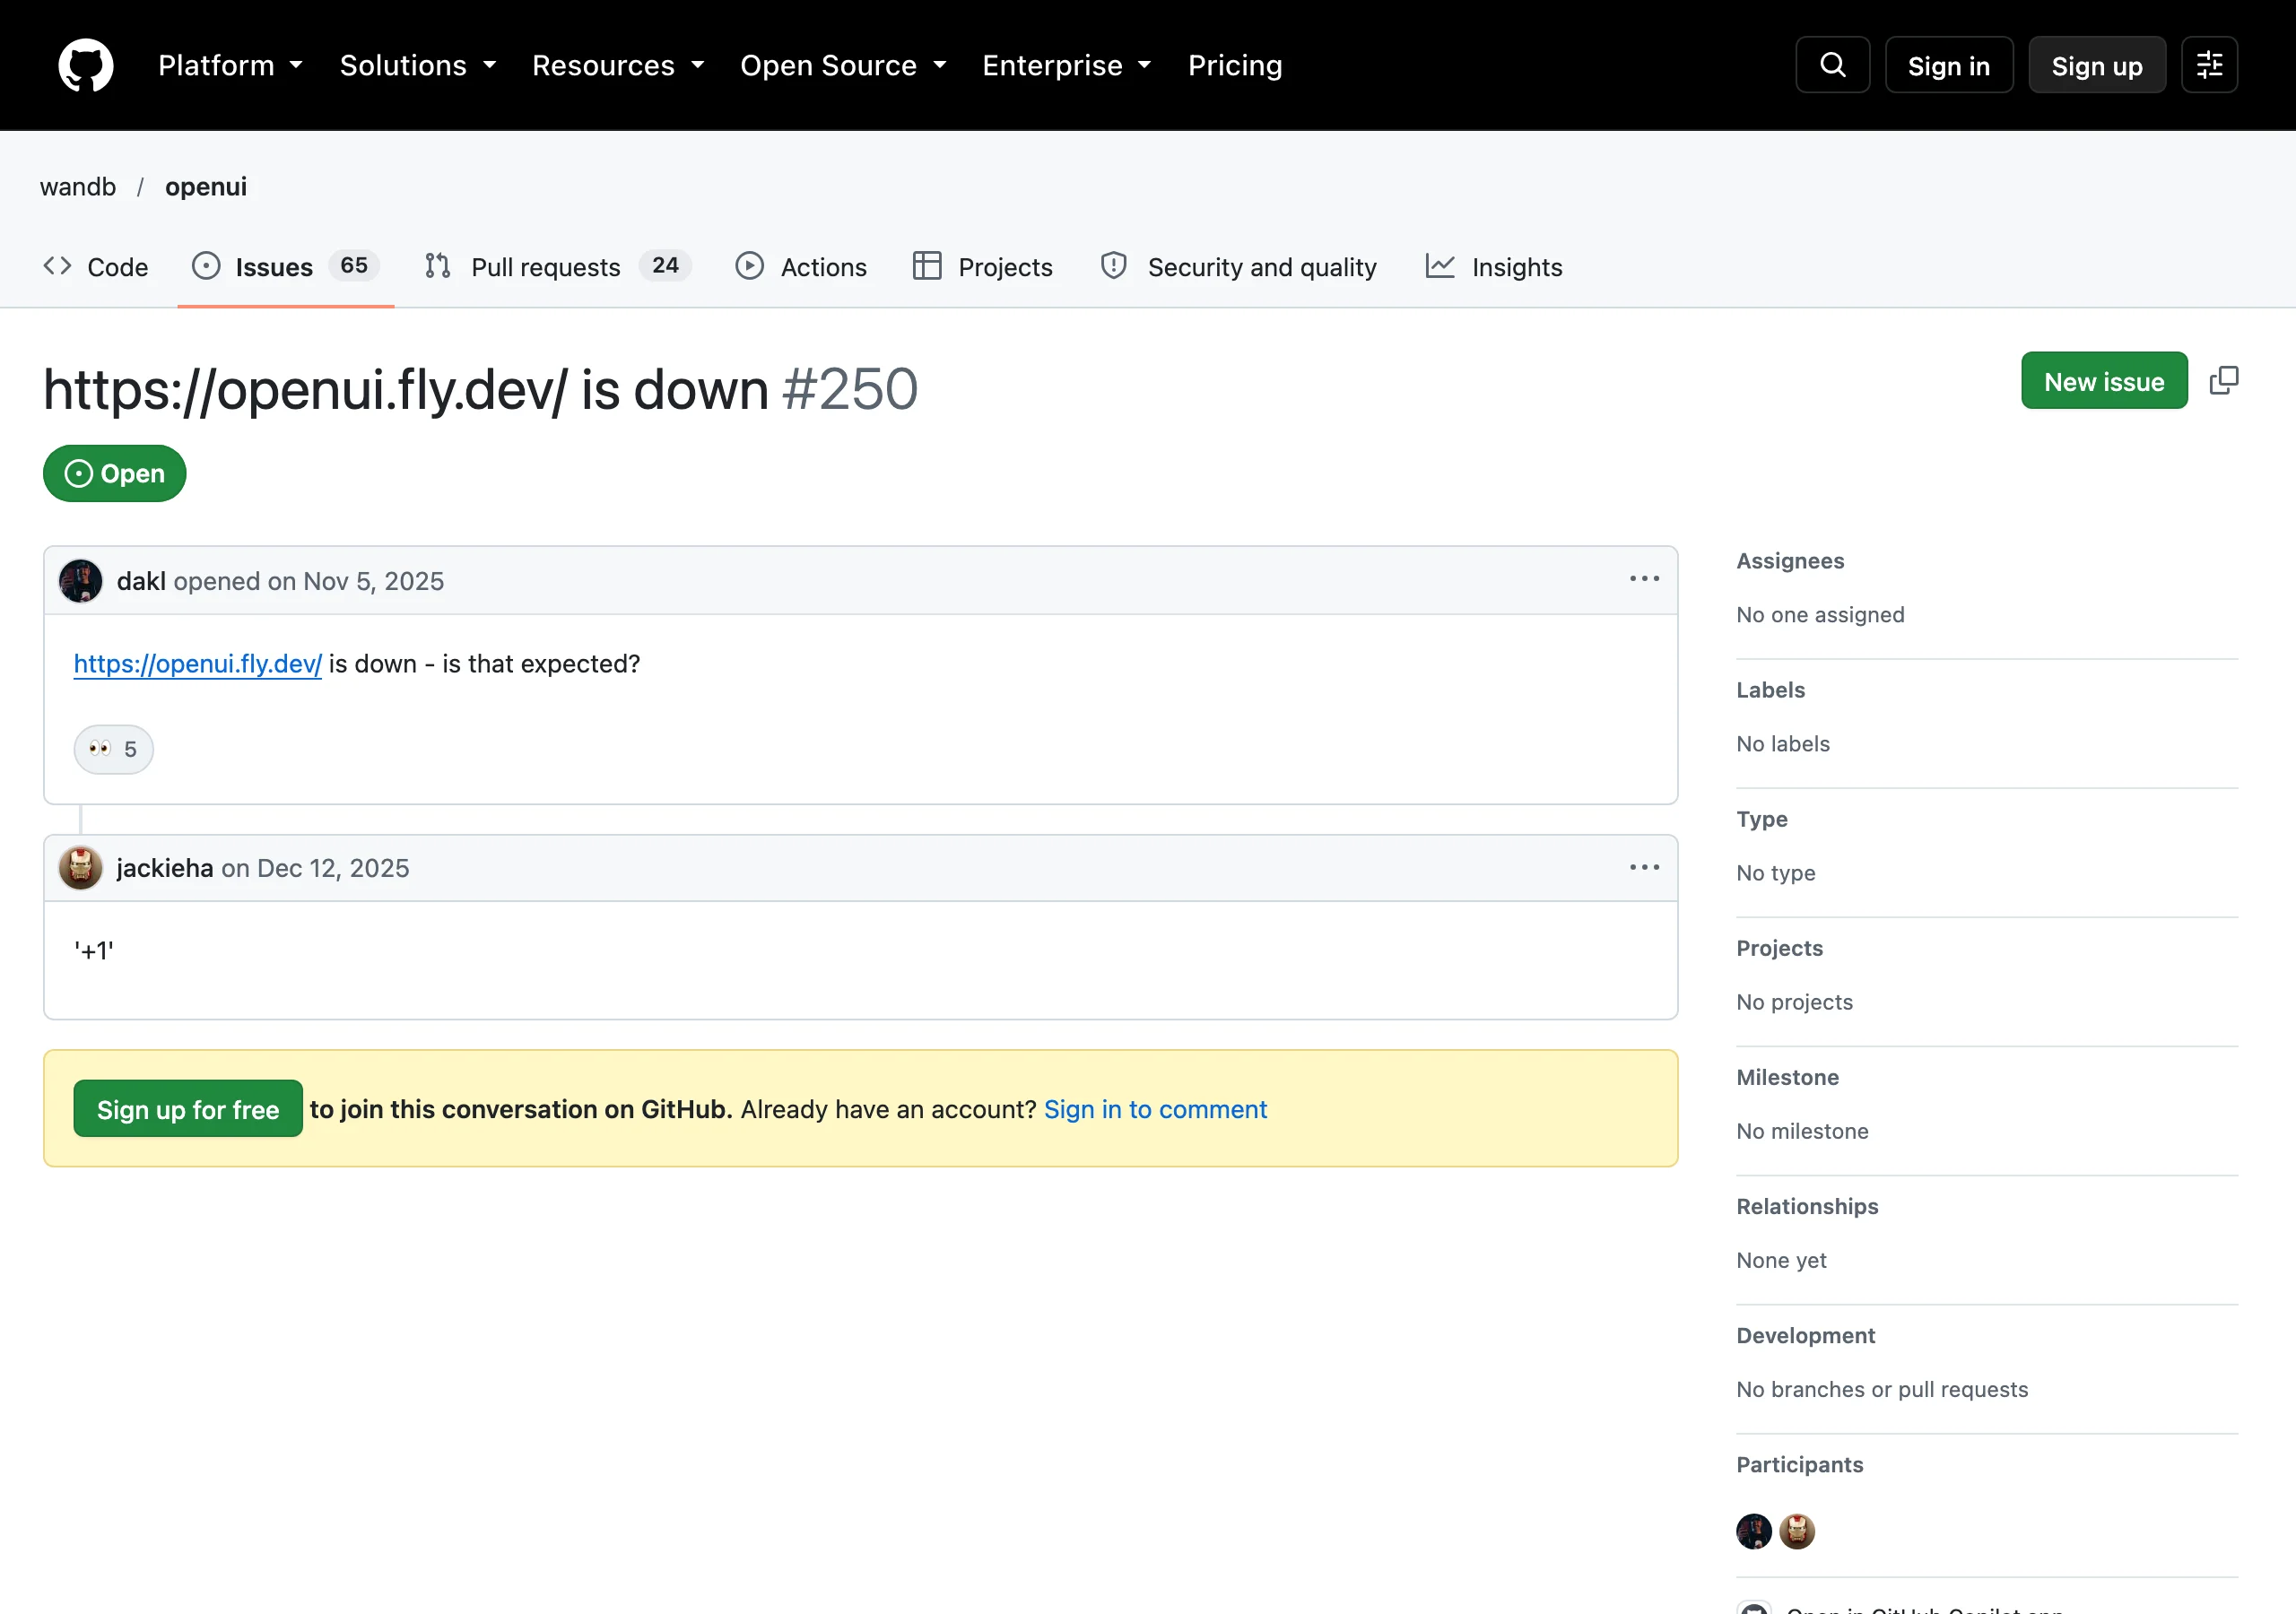Click the Sign up for free button

(188, 1108)
